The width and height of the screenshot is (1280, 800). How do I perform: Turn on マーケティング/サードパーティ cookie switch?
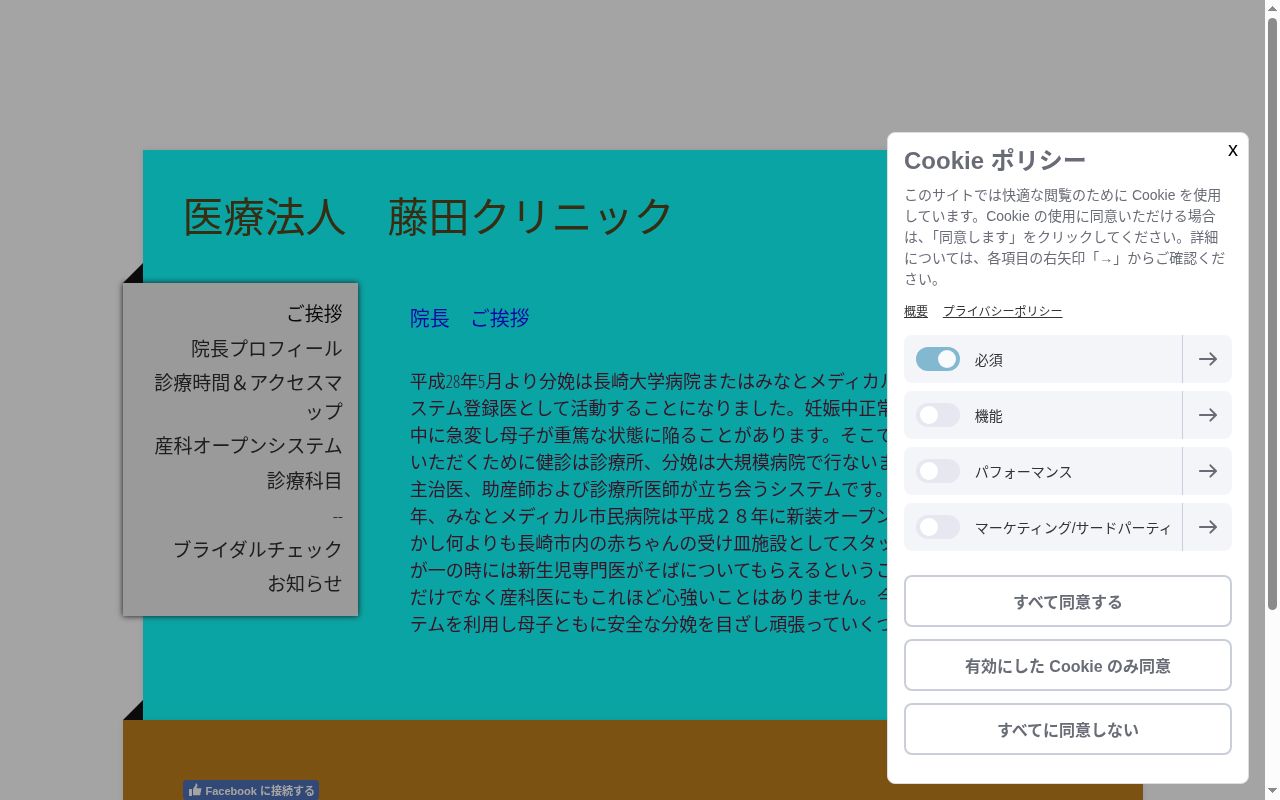coord(938,527)
